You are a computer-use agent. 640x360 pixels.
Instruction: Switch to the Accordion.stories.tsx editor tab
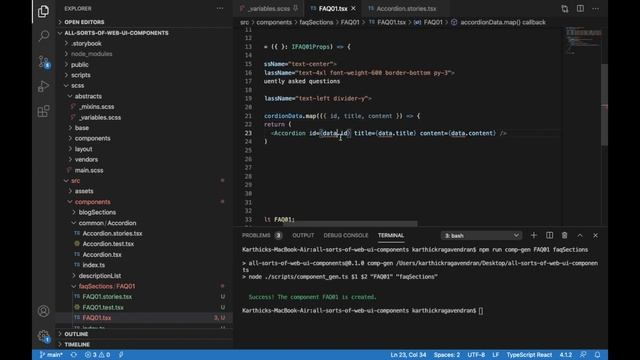[406, 9]
